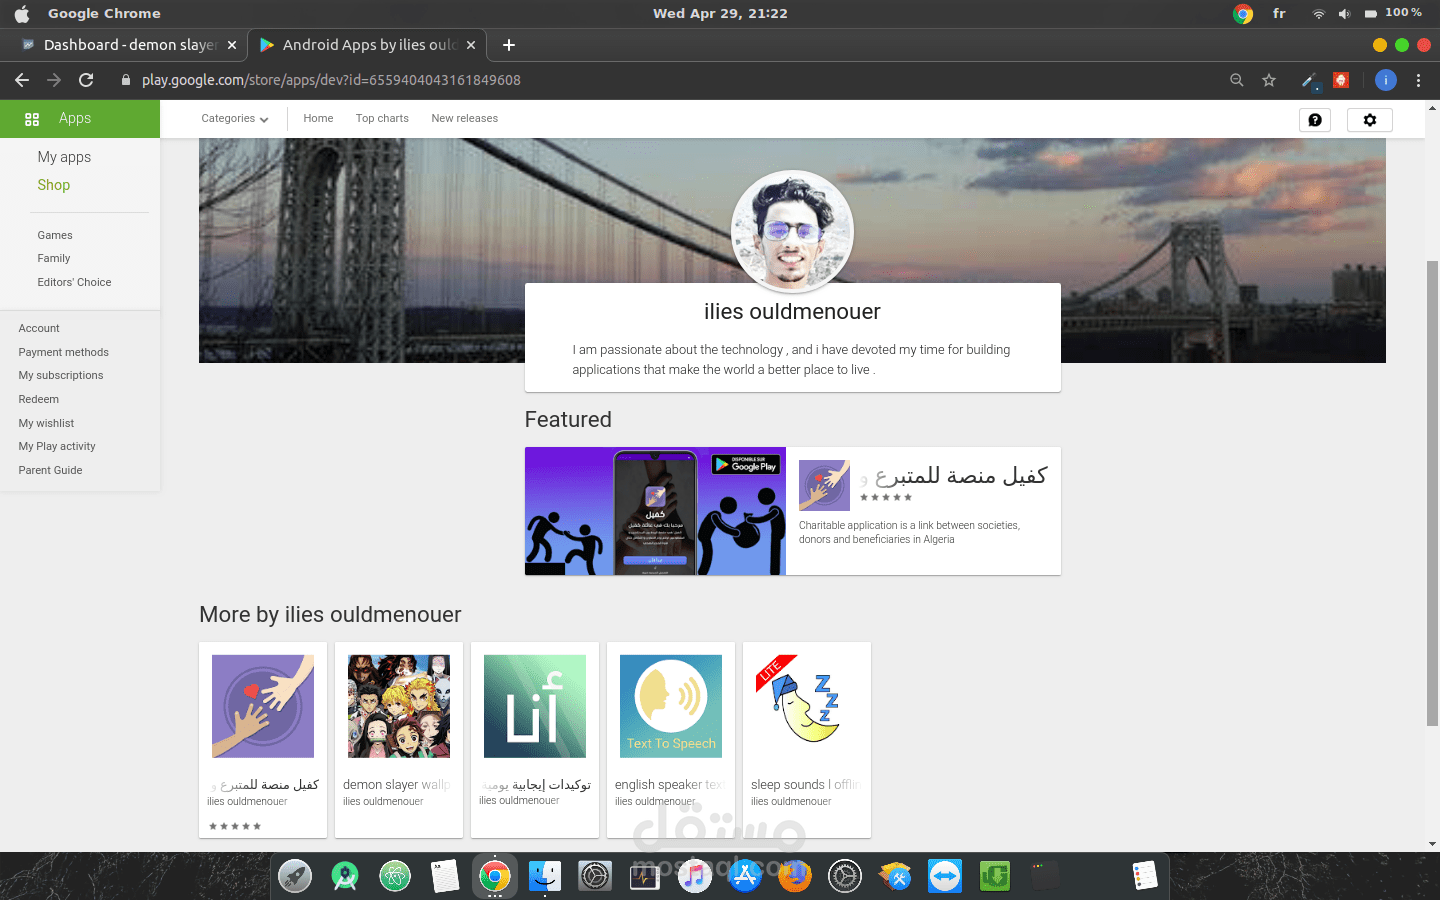
Task: Open Google Play settings gear button
Action: pyautogui.click(x=1370, y=120)
